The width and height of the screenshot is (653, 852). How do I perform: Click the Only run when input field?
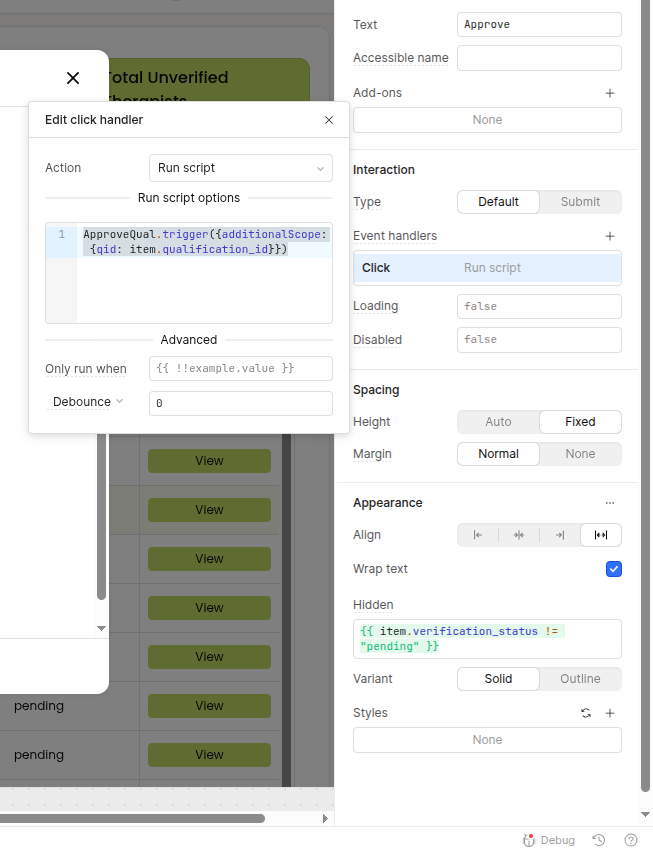tap(240, 369)
